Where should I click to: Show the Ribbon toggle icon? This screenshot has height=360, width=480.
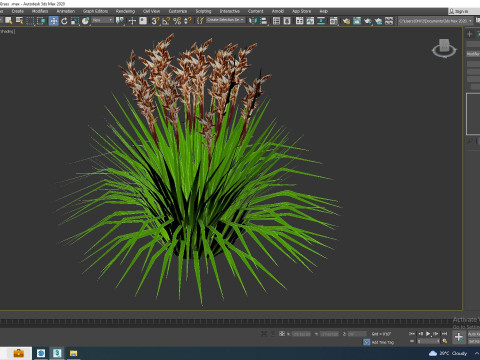299,21
